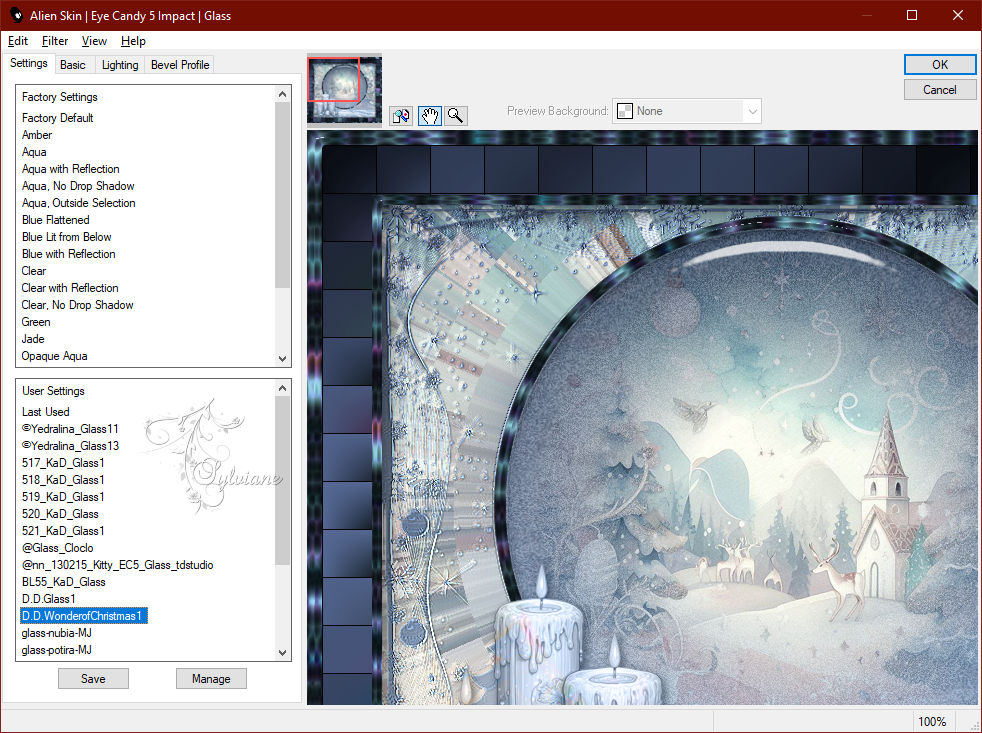
Task: Close the Eye Candy Glass window
Action: tap(958, 15)
